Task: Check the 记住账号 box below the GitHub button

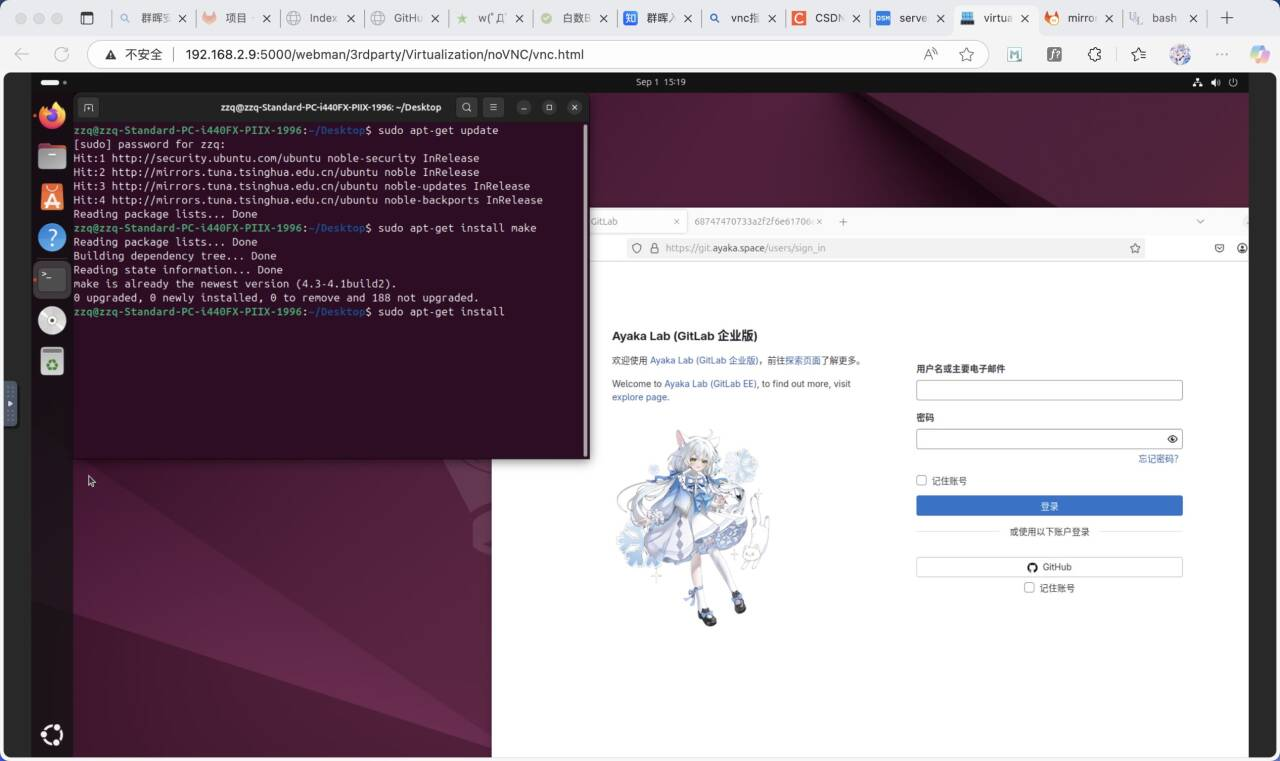Action: pyautogui.click(x=1029, y=588)
